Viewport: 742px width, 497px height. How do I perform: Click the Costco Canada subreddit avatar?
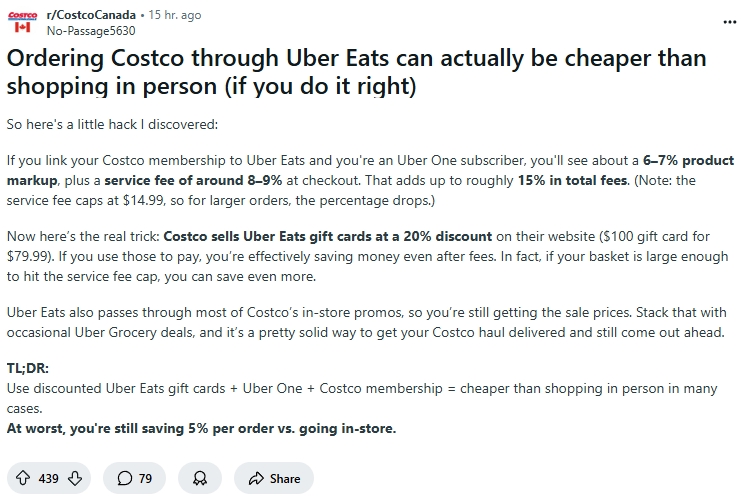tap(22, 22)
